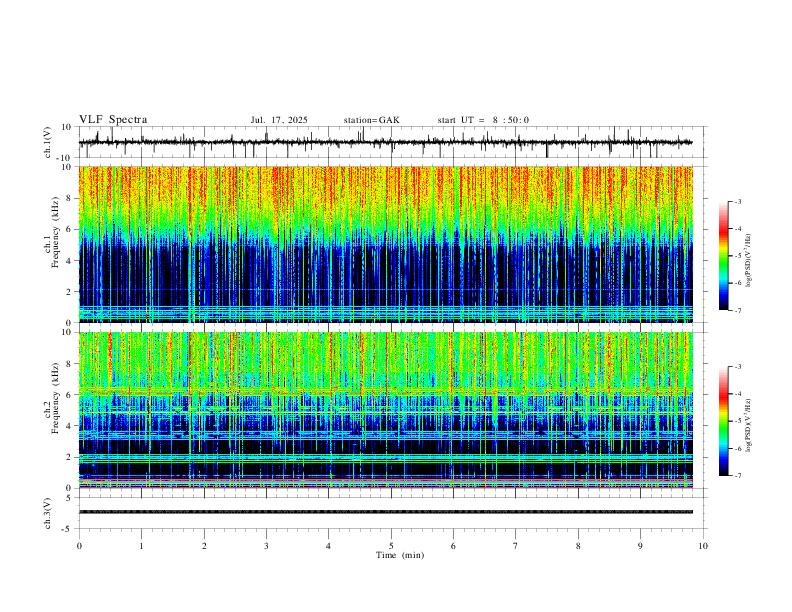792x612 pixels.
Task: Click the '-7' label on lower color bar
Action: pyautogui.click(x=738, y=476)
